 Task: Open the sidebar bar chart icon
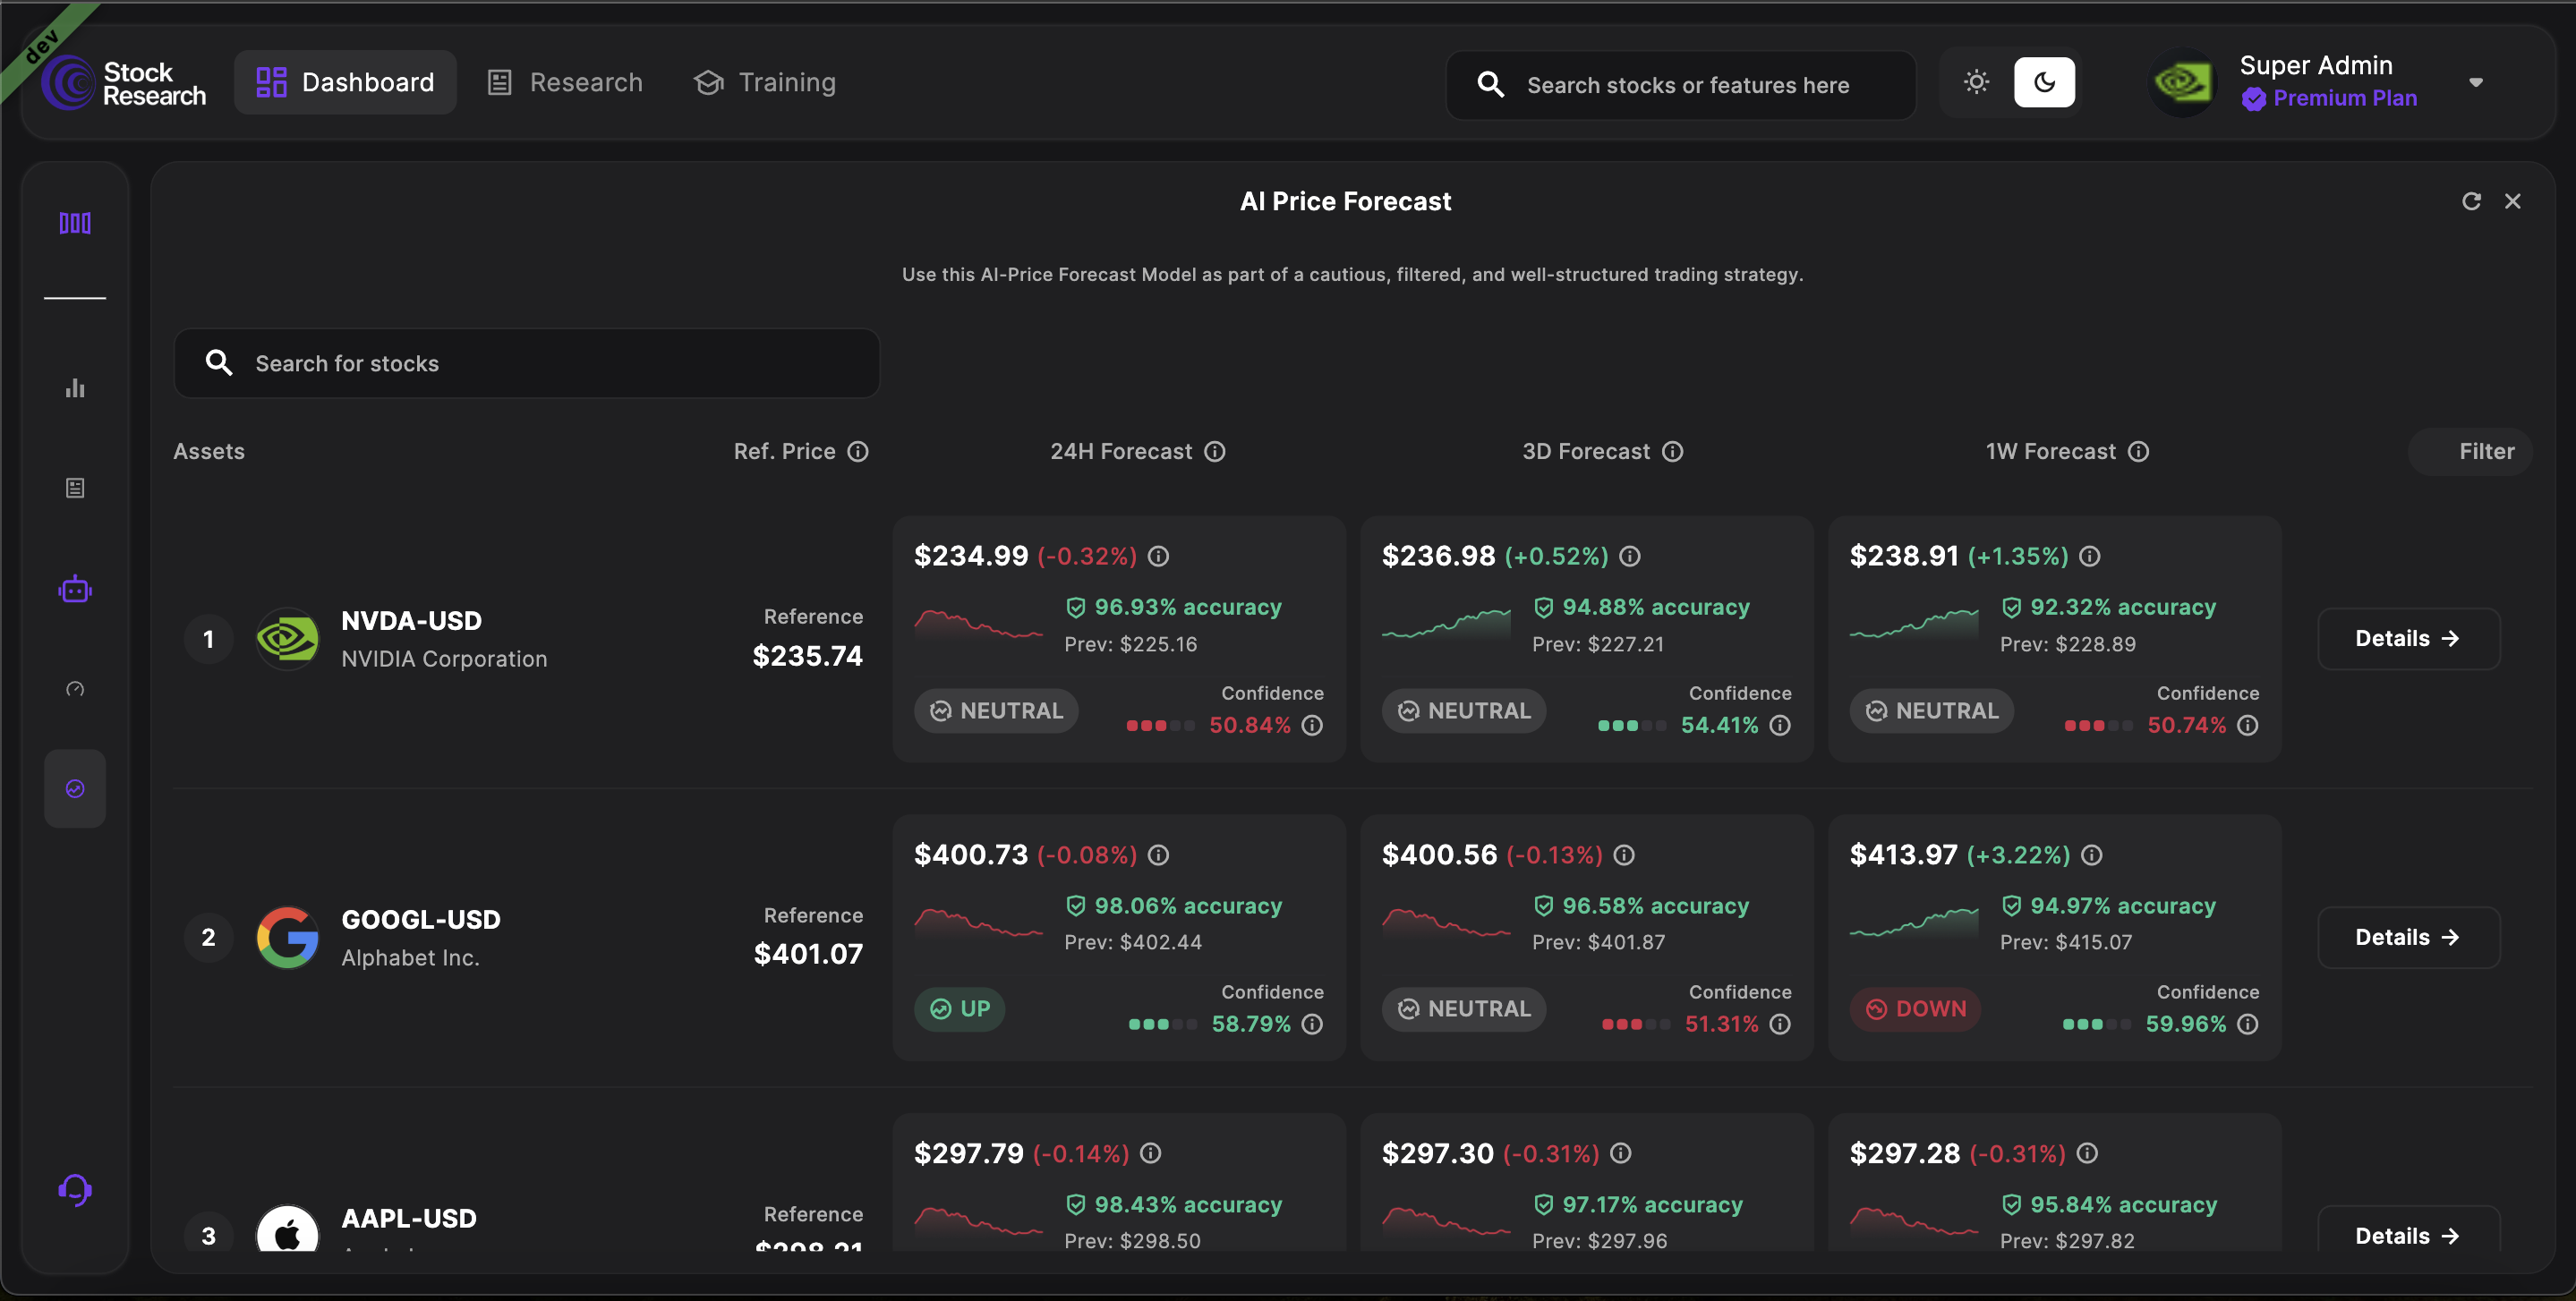(x=75, y=388)
